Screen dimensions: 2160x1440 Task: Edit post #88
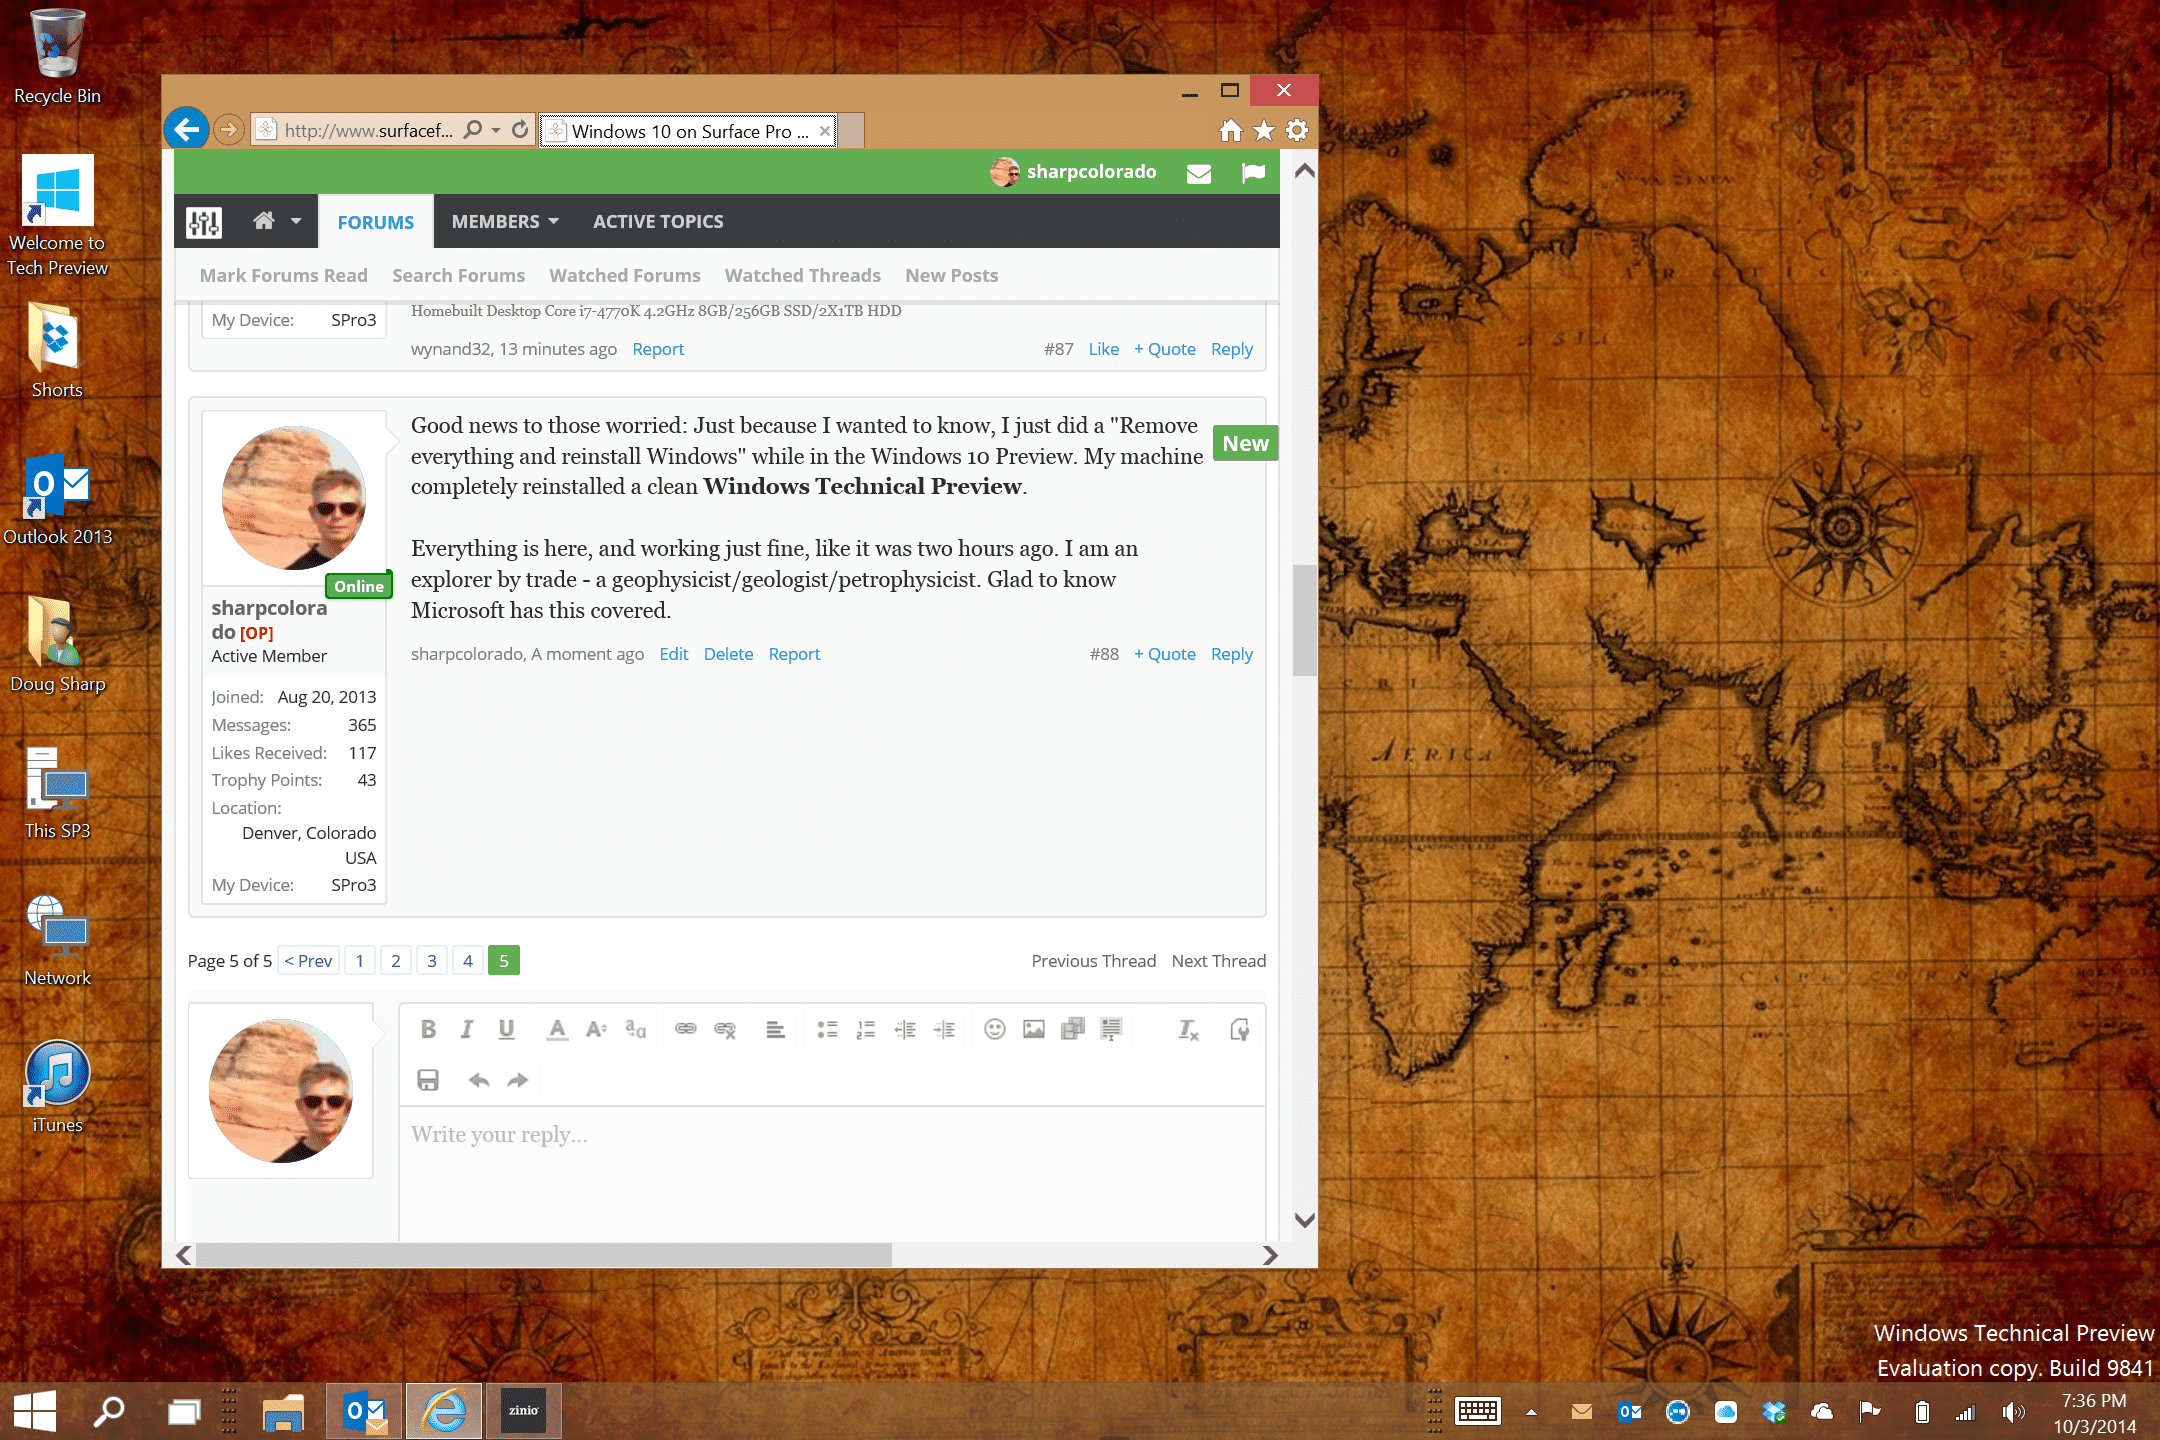[x=674, y=654]
